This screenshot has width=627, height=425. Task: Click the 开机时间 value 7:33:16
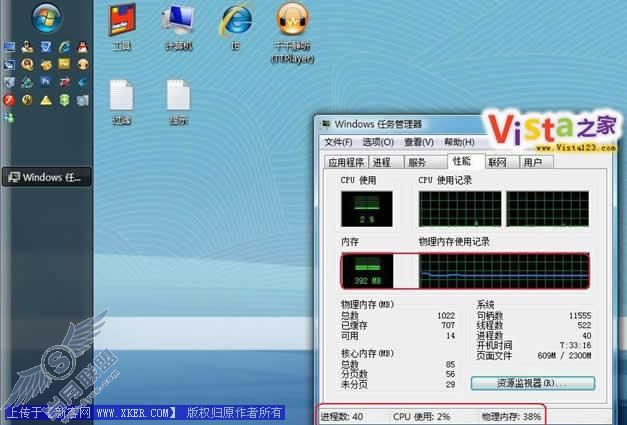[x=575, y=345]
